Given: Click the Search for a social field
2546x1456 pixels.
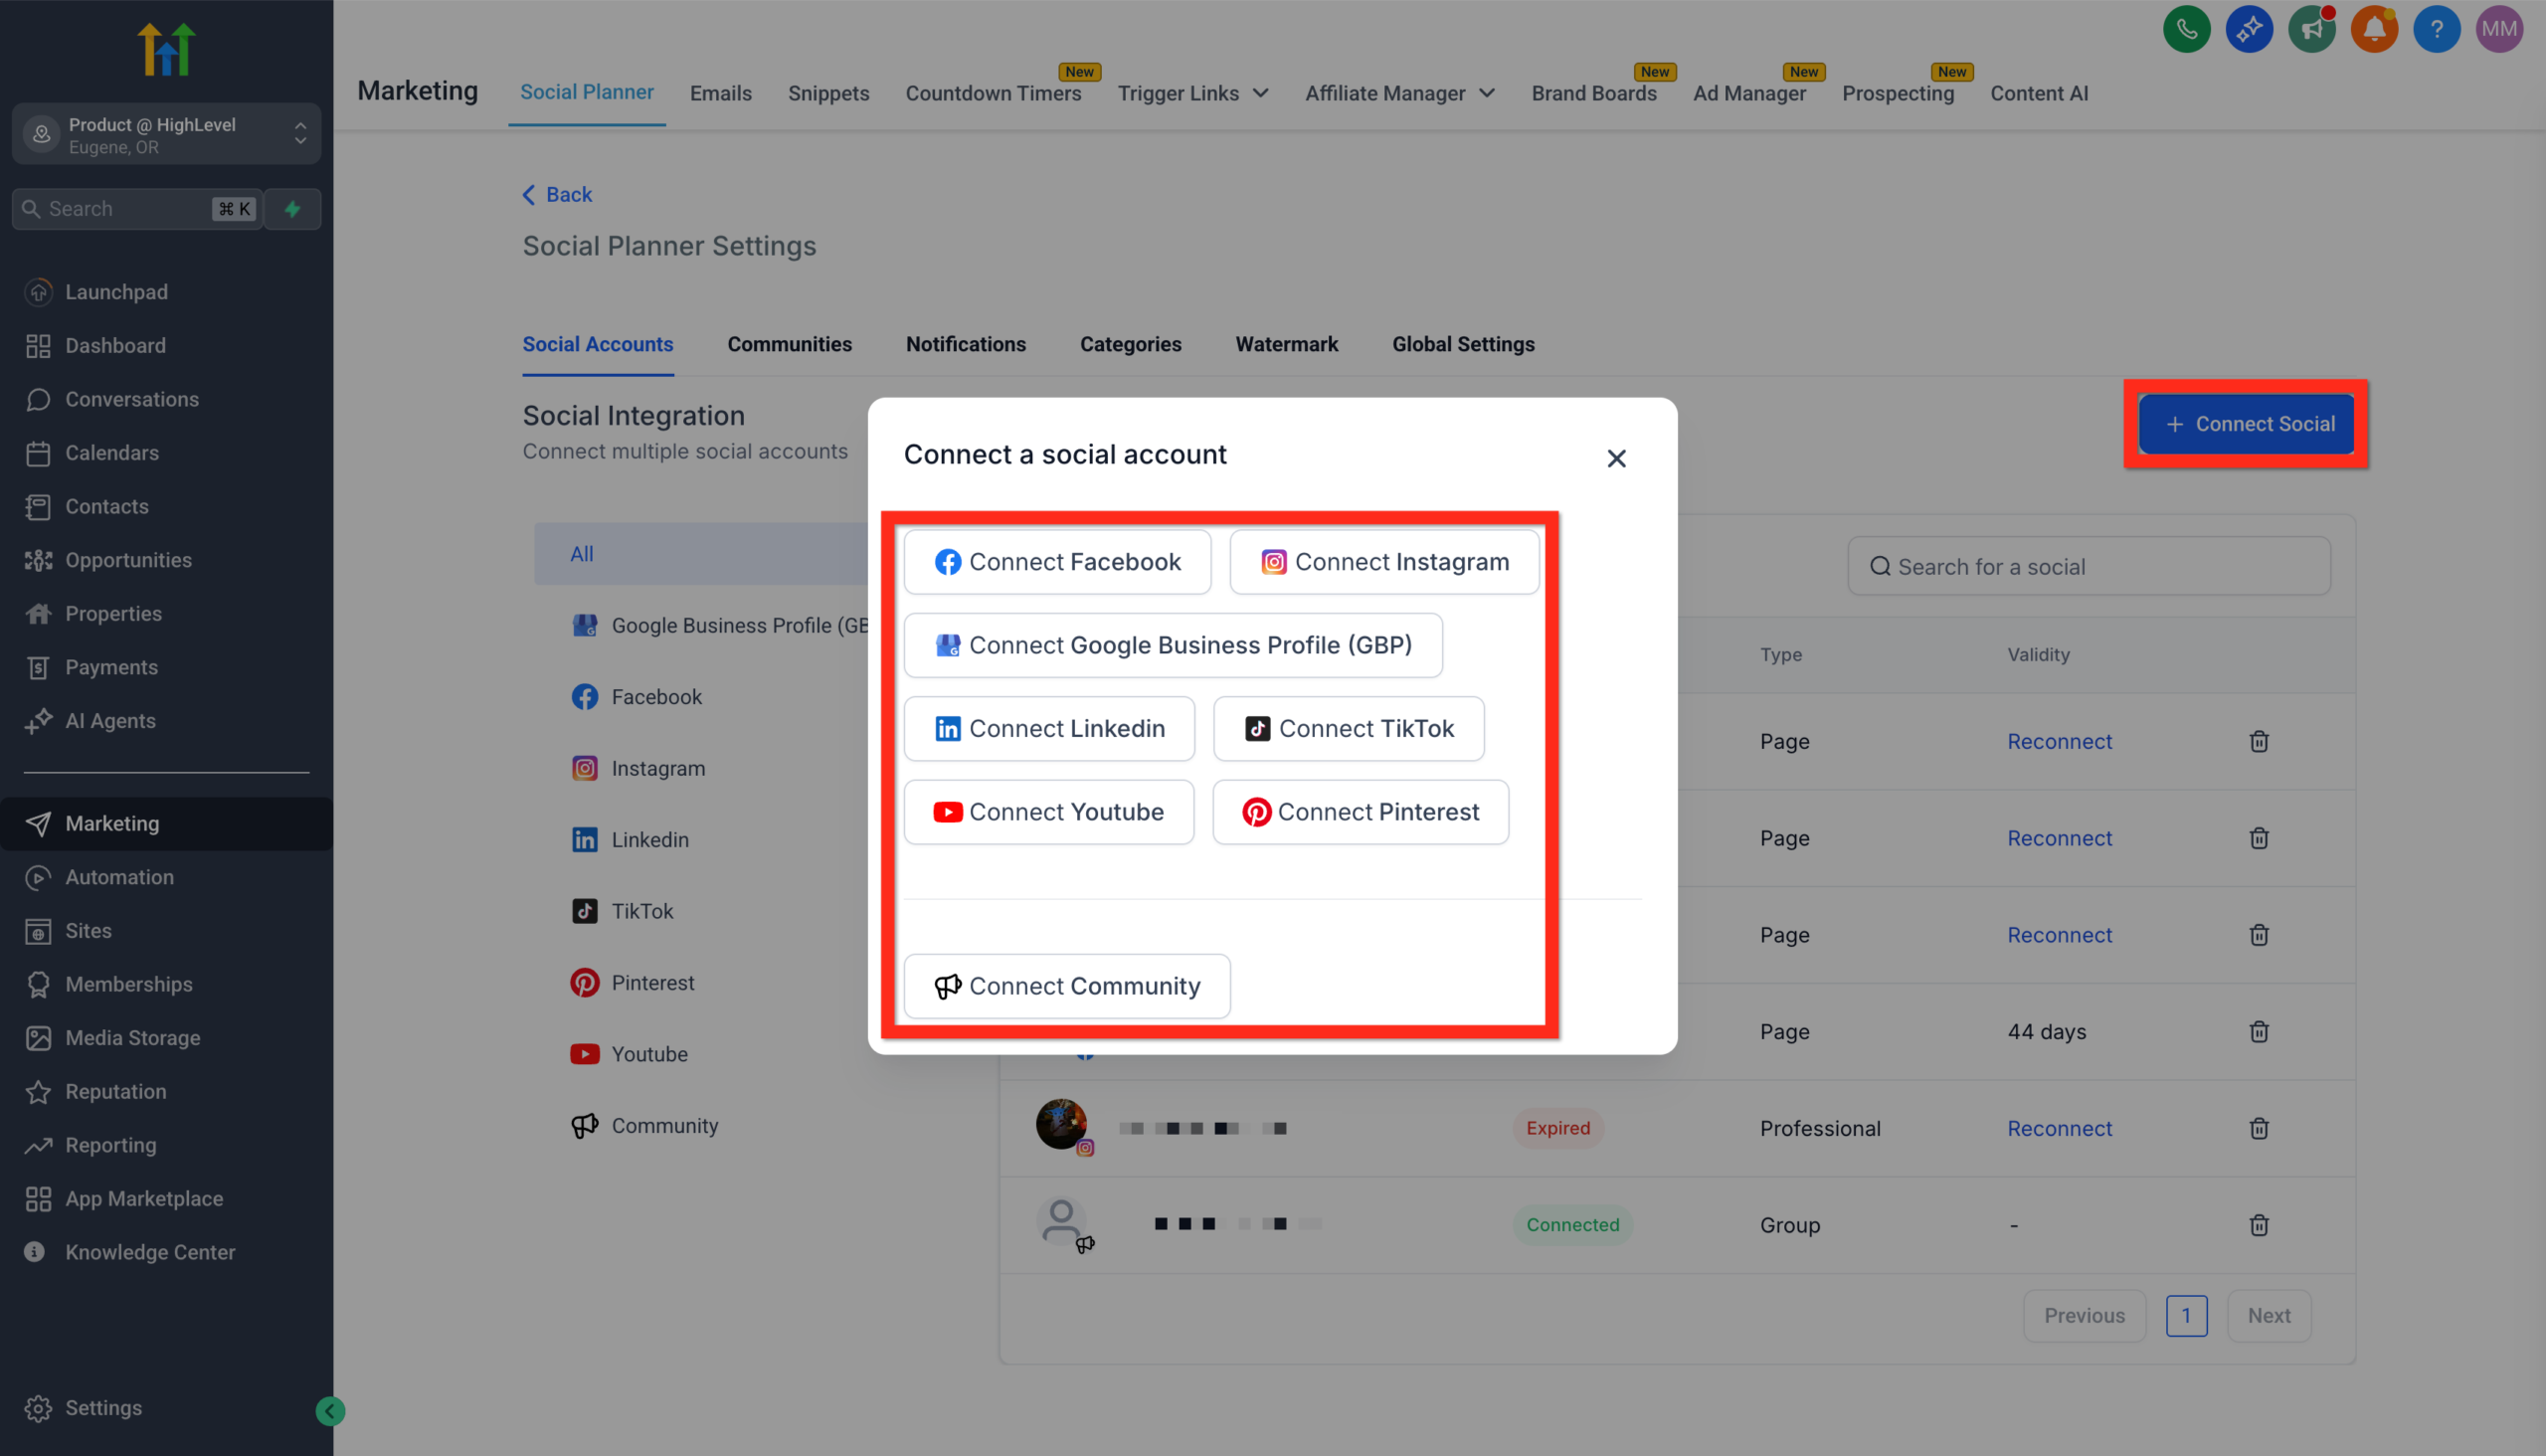Looking at the screenshot, I should coord(2088,566).
